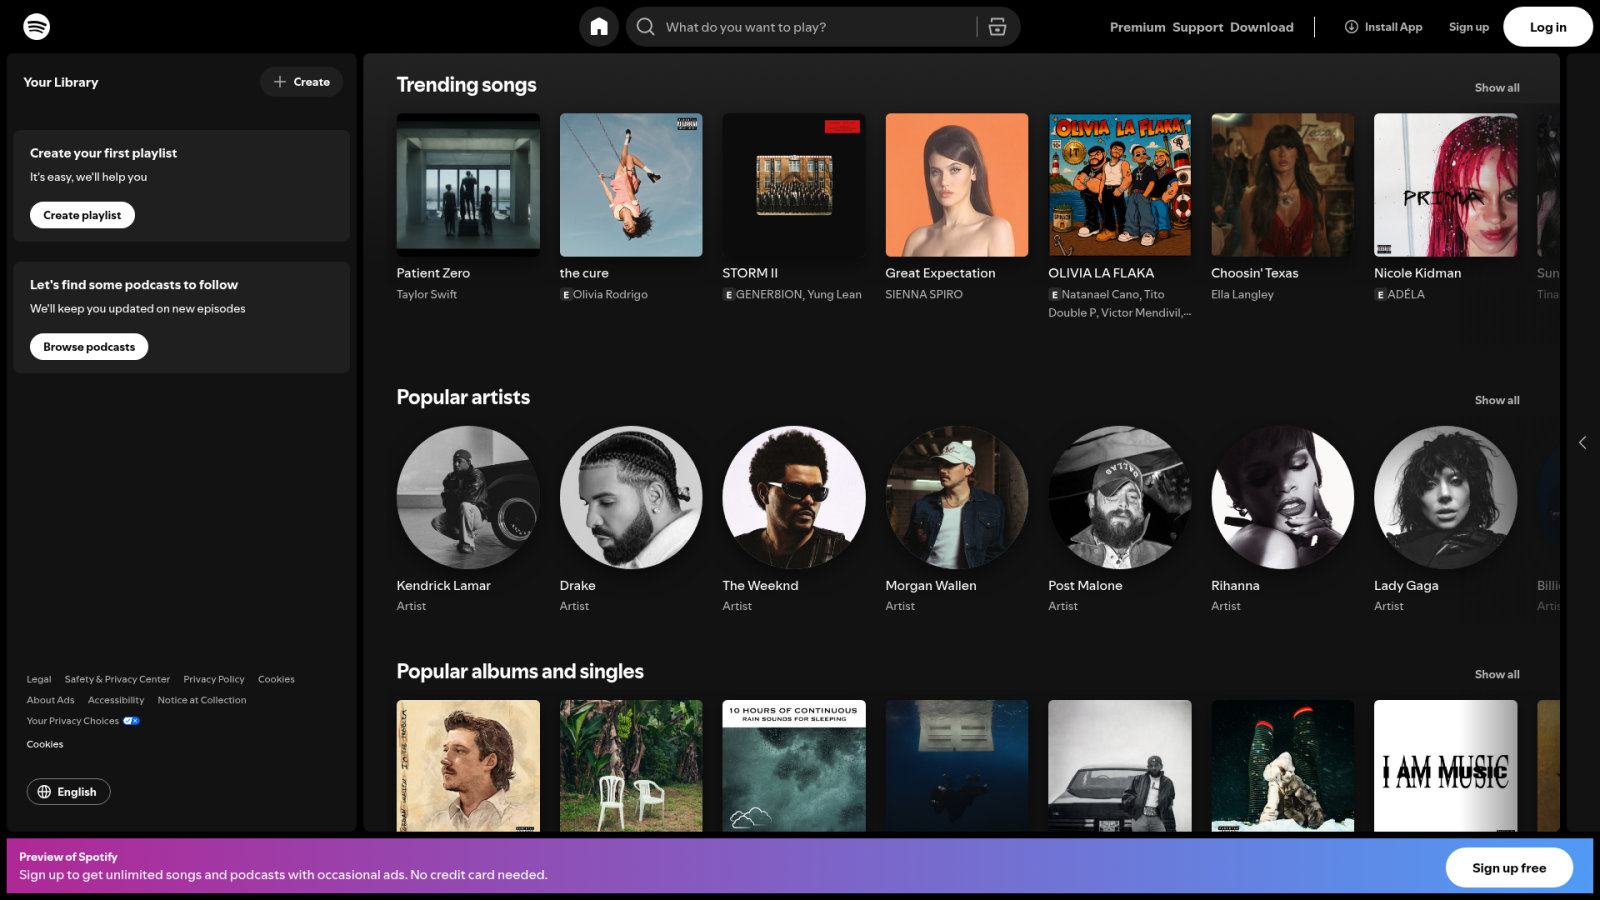Open OLIVIA LA FLAKA cover art

click(1120, 185)
